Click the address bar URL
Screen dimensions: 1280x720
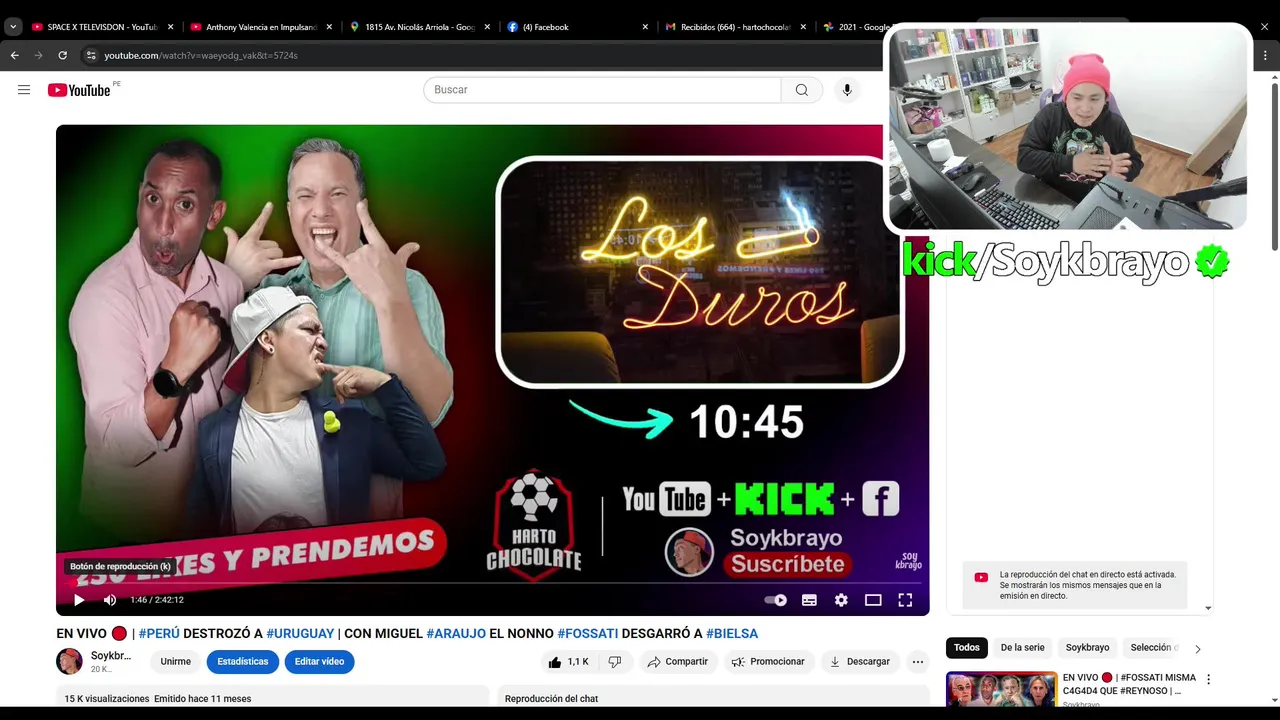click(x=201, y=56)
